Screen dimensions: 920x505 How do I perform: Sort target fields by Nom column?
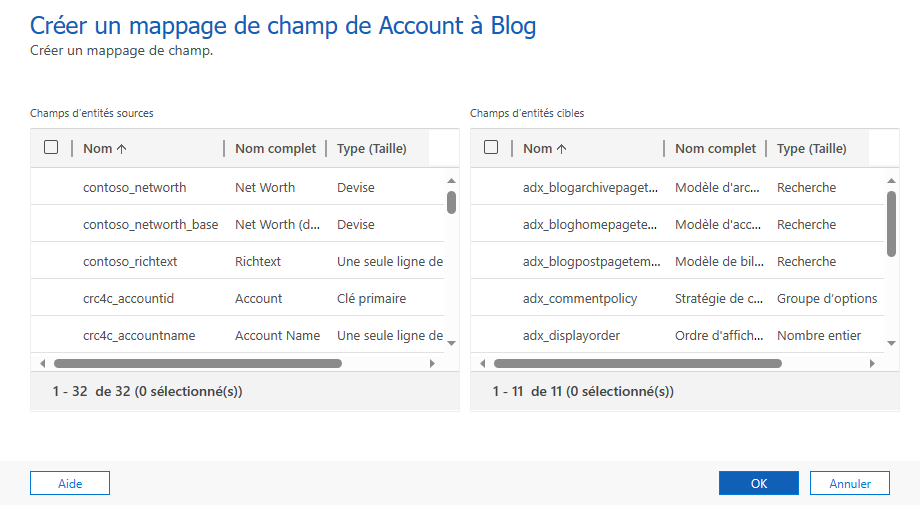[544, 149]
